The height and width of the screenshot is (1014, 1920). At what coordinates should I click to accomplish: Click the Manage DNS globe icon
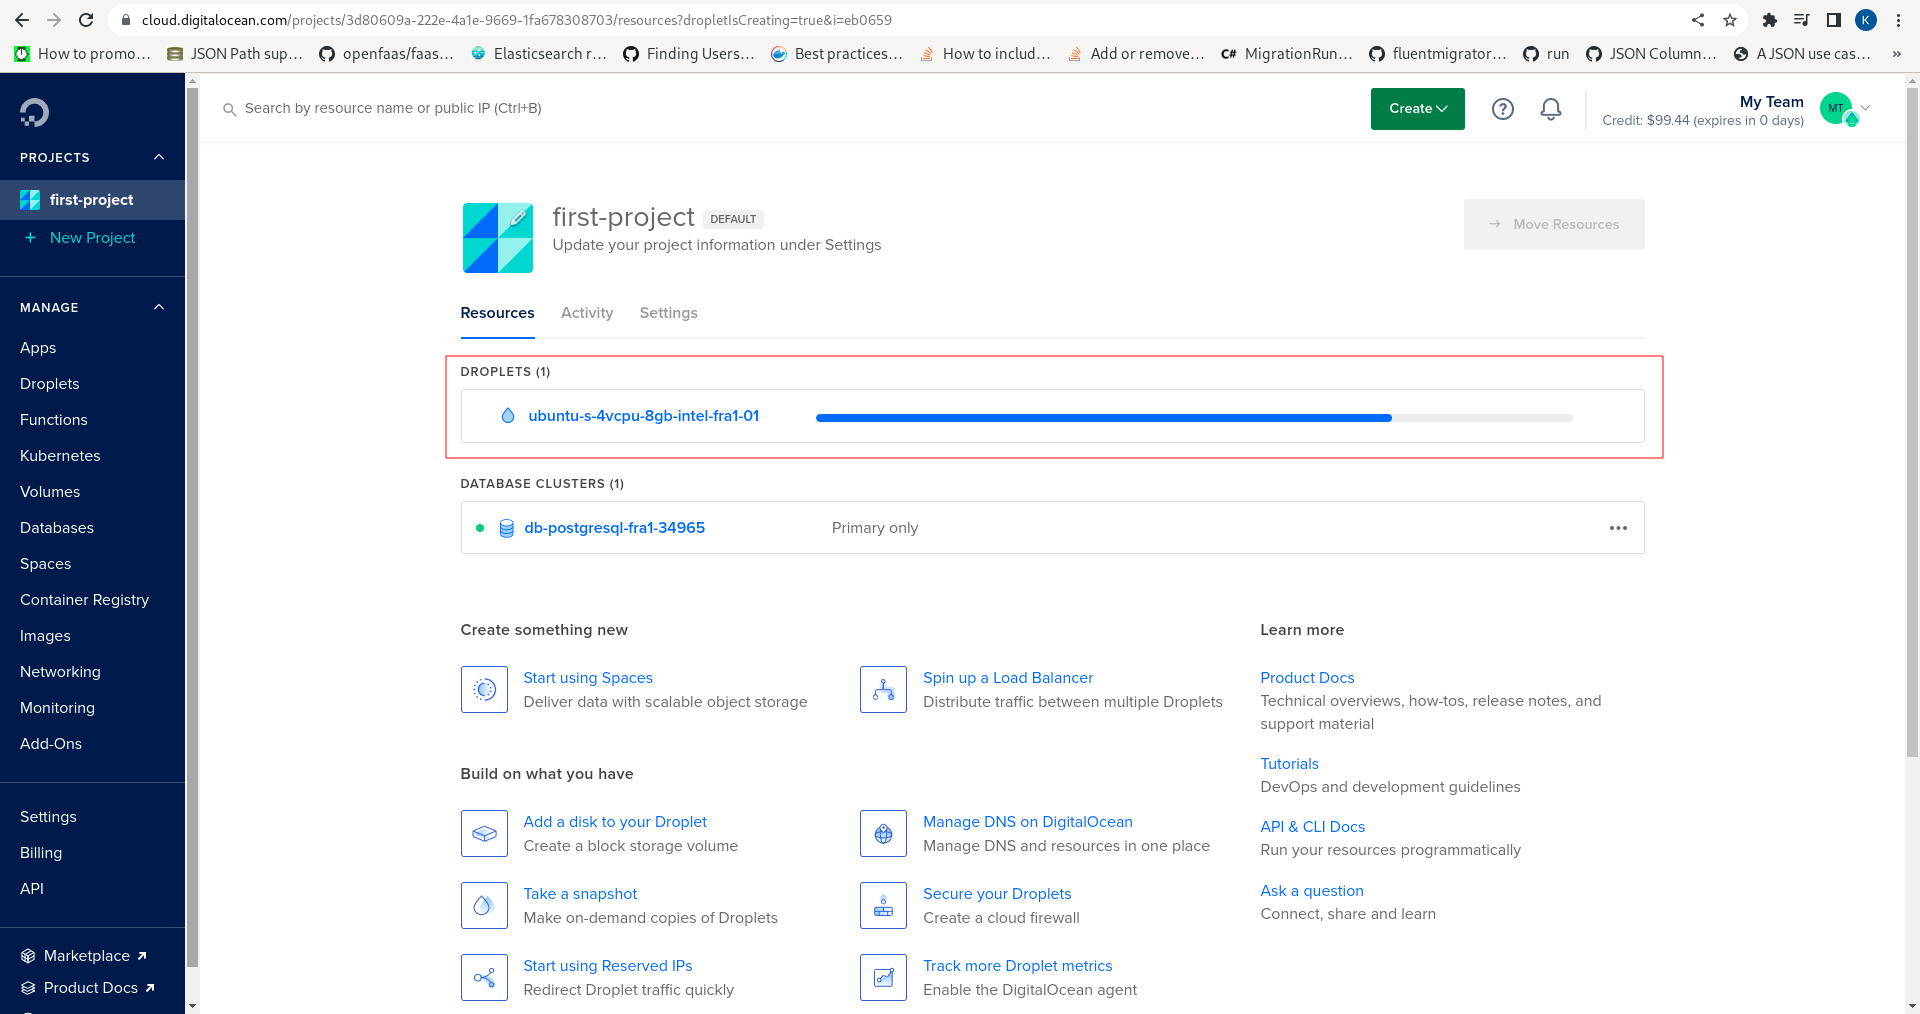883,833
